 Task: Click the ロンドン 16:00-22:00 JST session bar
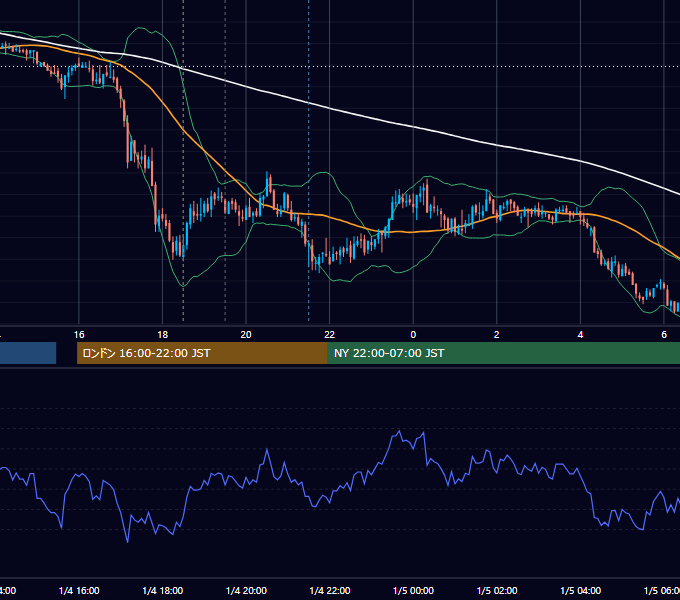[x=202, y=353]
